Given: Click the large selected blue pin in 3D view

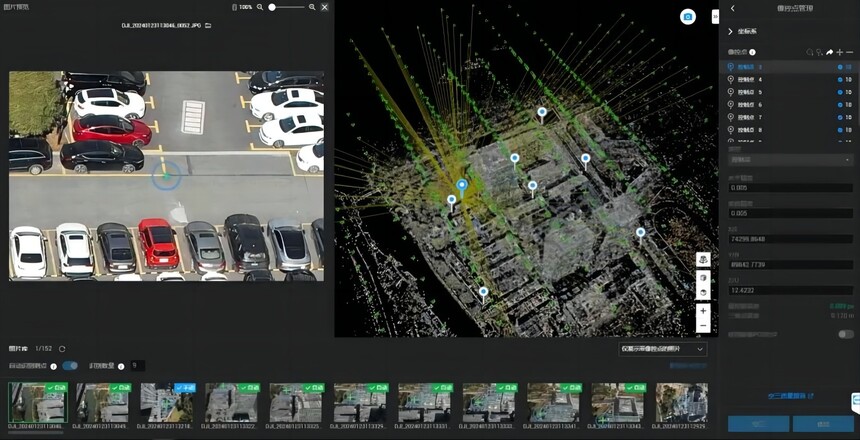Looking at the screenshot, I should (x=462, y=187).
